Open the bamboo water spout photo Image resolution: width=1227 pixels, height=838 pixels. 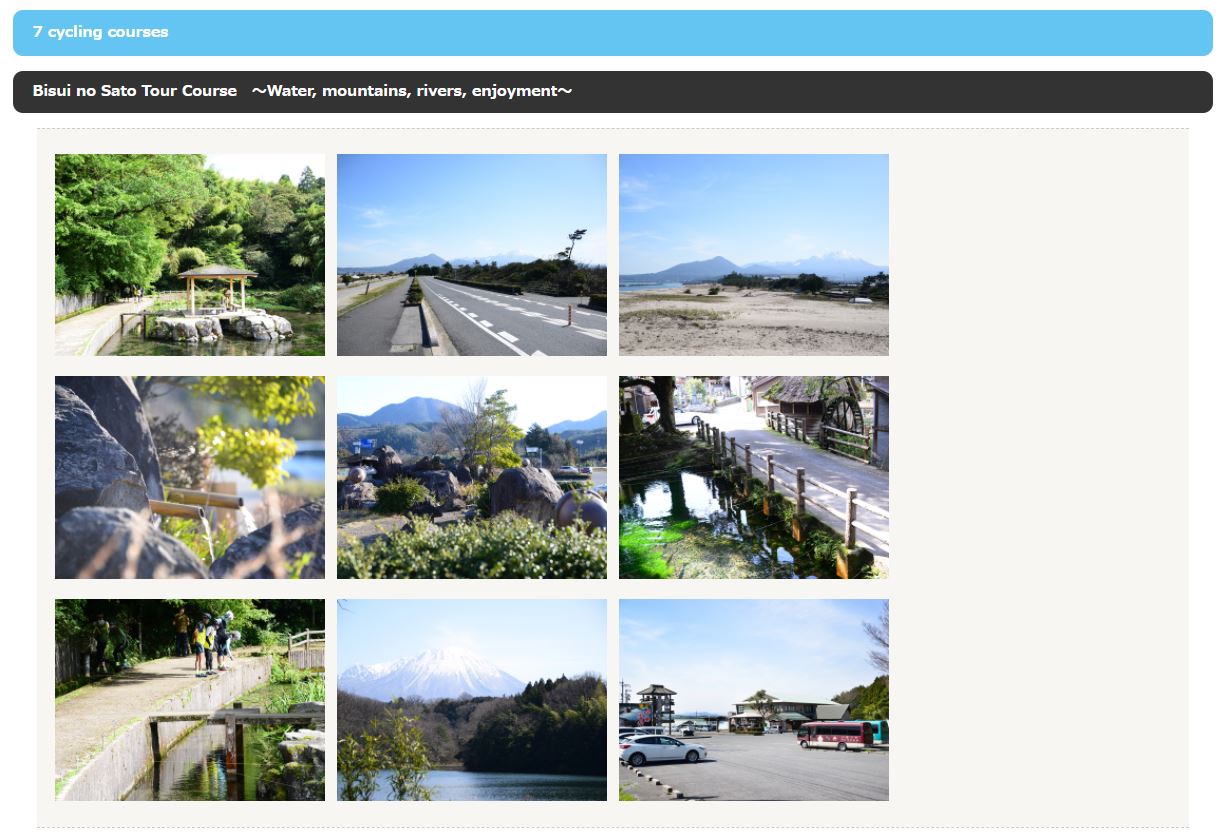click(x=190, y=478)
